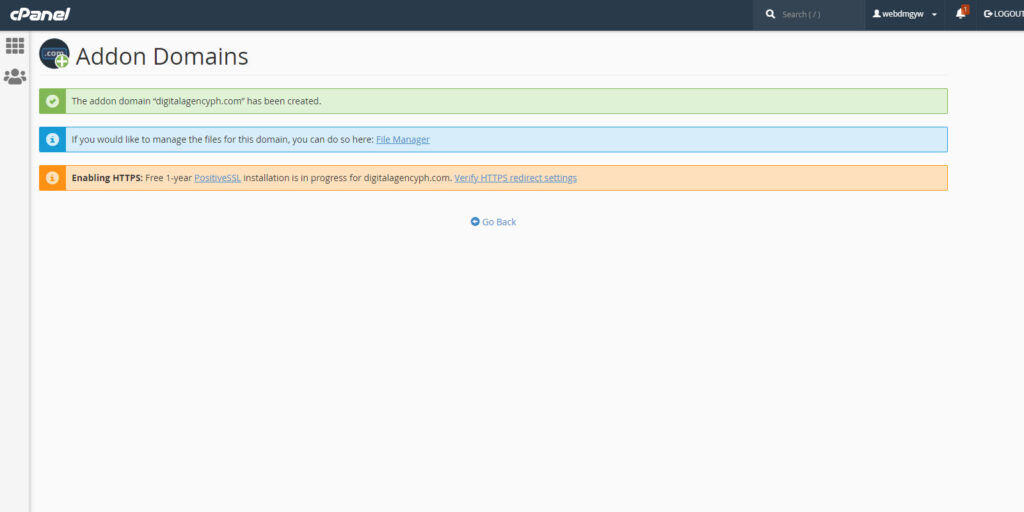
Task: Click the orange HTTPS info icon
Action: pyautogui.click(x=53, y=178)
